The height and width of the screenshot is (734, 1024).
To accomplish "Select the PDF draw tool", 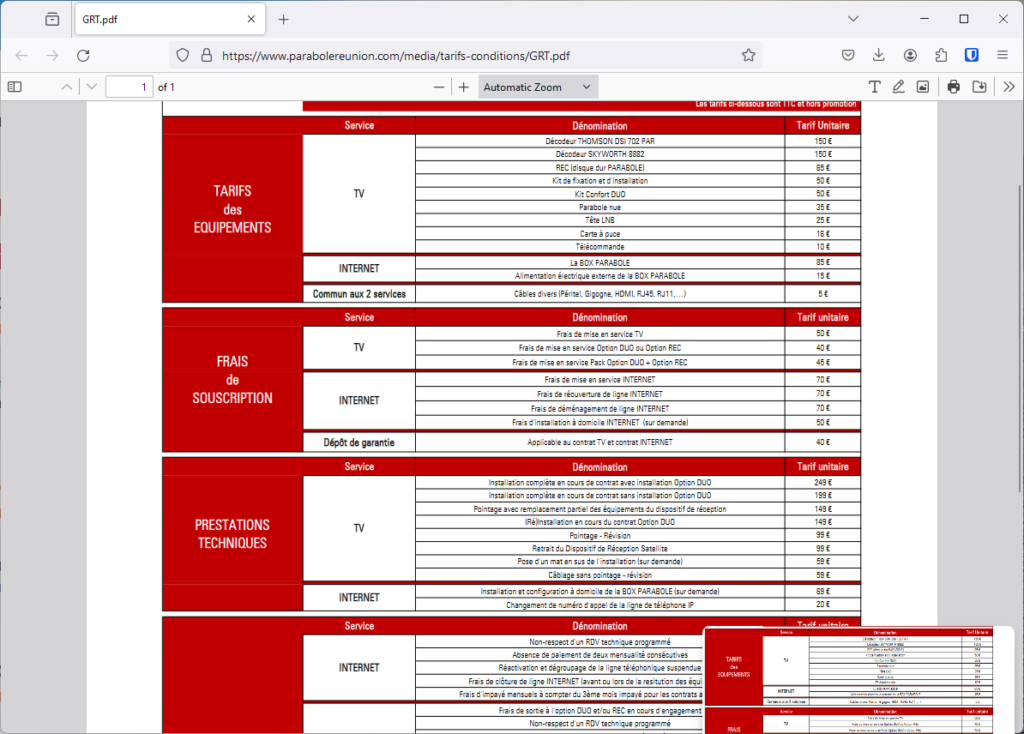I will pos(899,87).
